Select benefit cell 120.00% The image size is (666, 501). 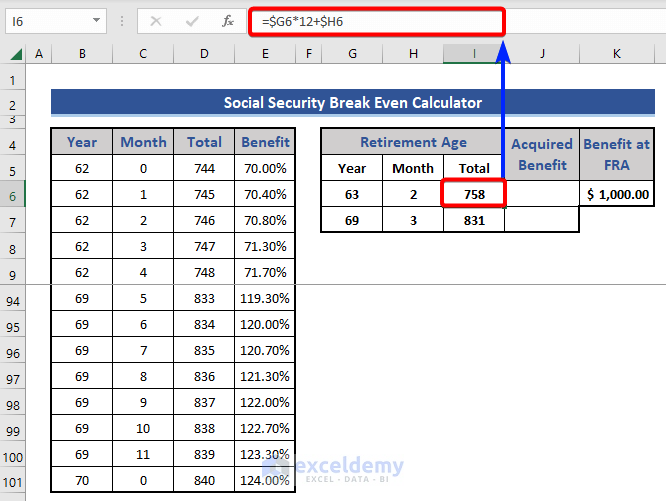click(x=265, y=324)
